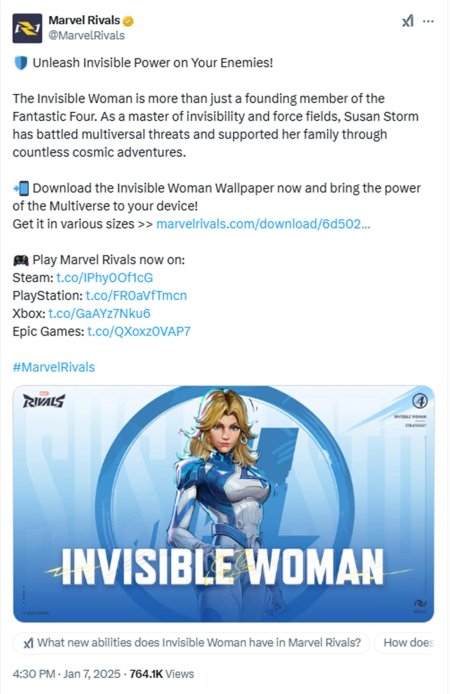The image size is (450, 694).
Task: Click the Rivals logo on the wallpaper
Action: pos(43,400)
